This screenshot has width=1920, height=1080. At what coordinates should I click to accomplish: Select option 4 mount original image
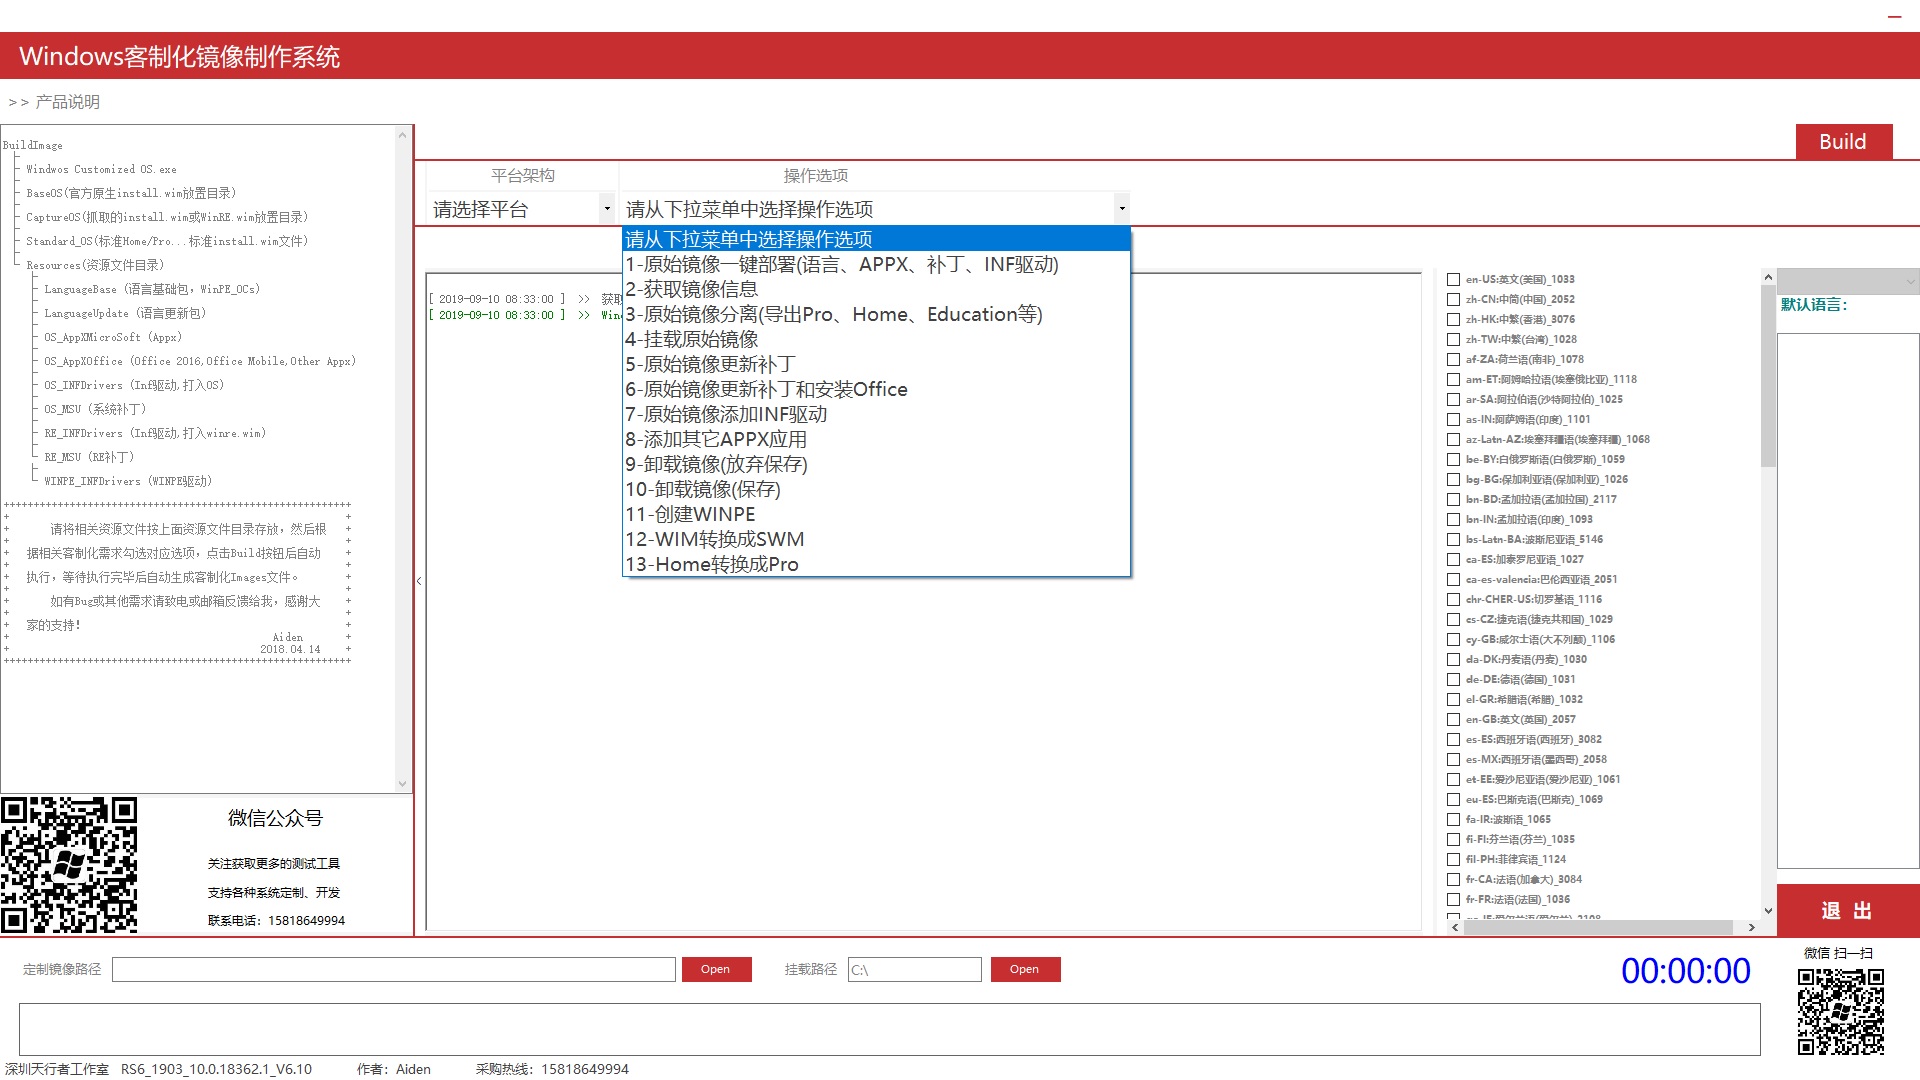pyautogui.click(x=692, y=340)
